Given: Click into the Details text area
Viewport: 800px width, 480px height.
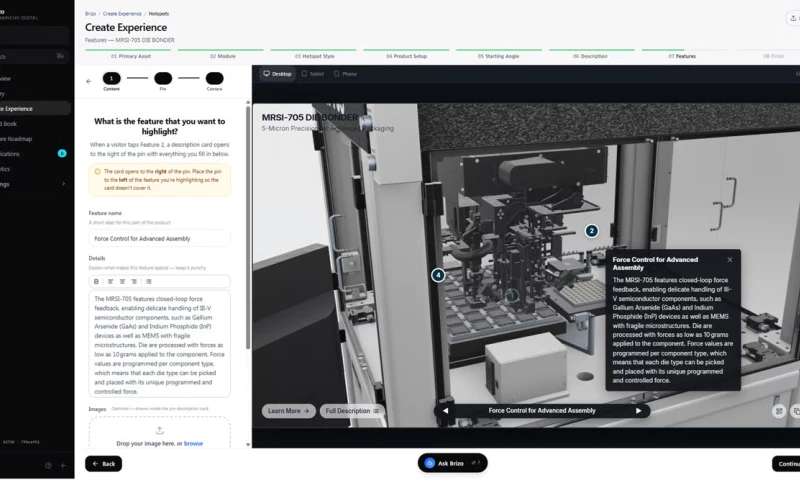Looking at the screenshot, I should tap(160, 344).
